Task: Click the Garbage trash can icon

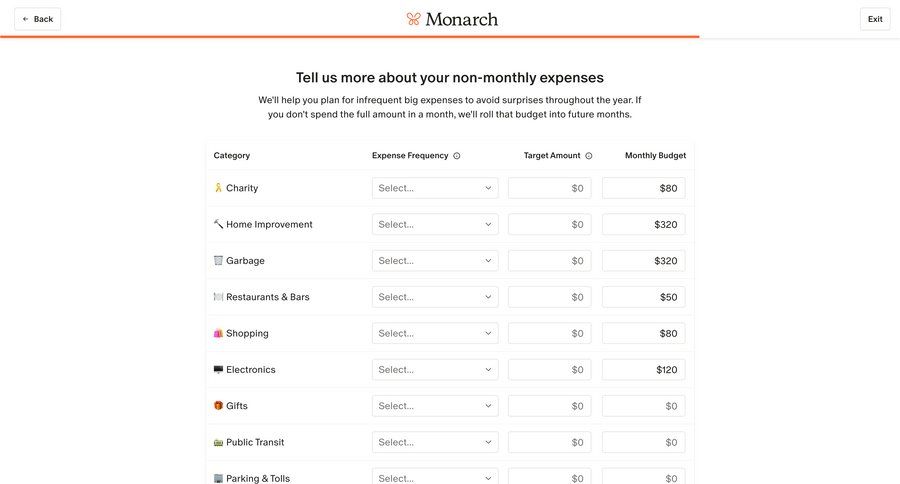Action: pos(218,260)
